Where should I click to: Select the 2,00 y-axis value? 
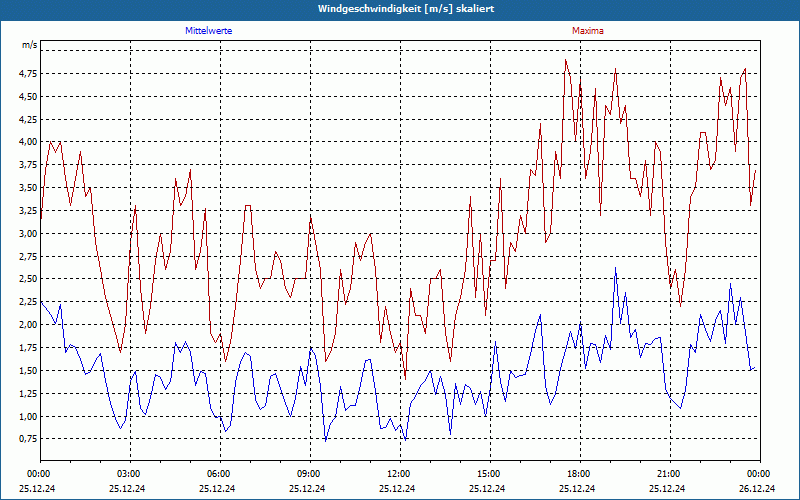coord(29,324)
